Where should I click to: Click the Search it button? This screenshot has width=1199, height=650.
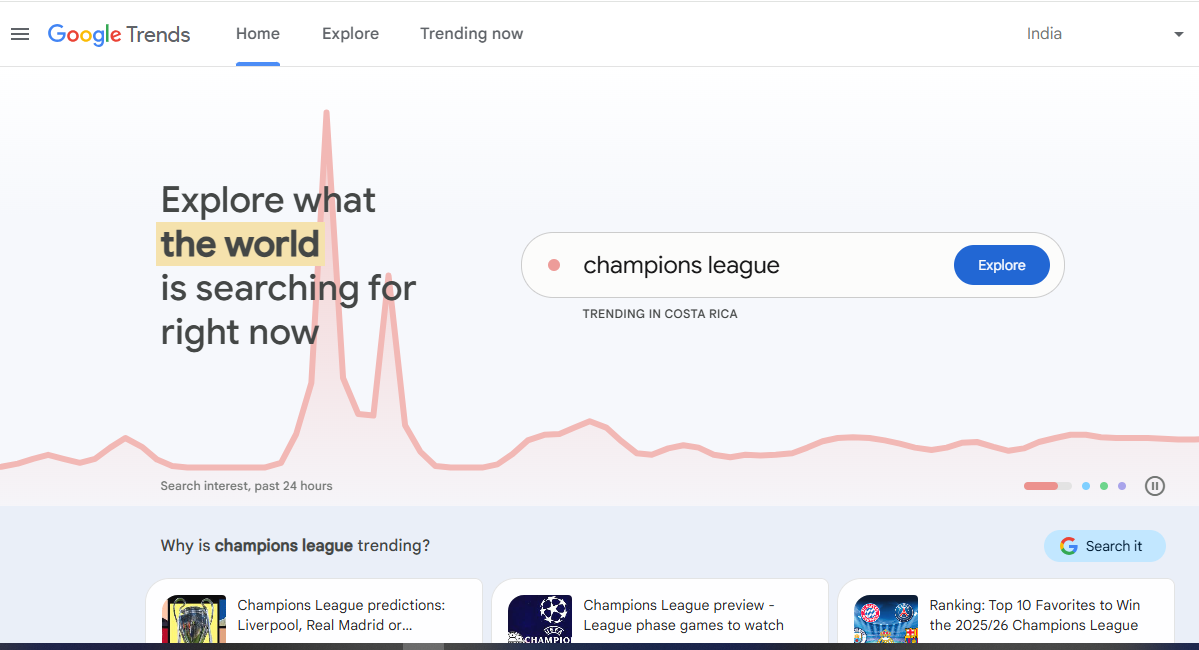pos(1104,545)
